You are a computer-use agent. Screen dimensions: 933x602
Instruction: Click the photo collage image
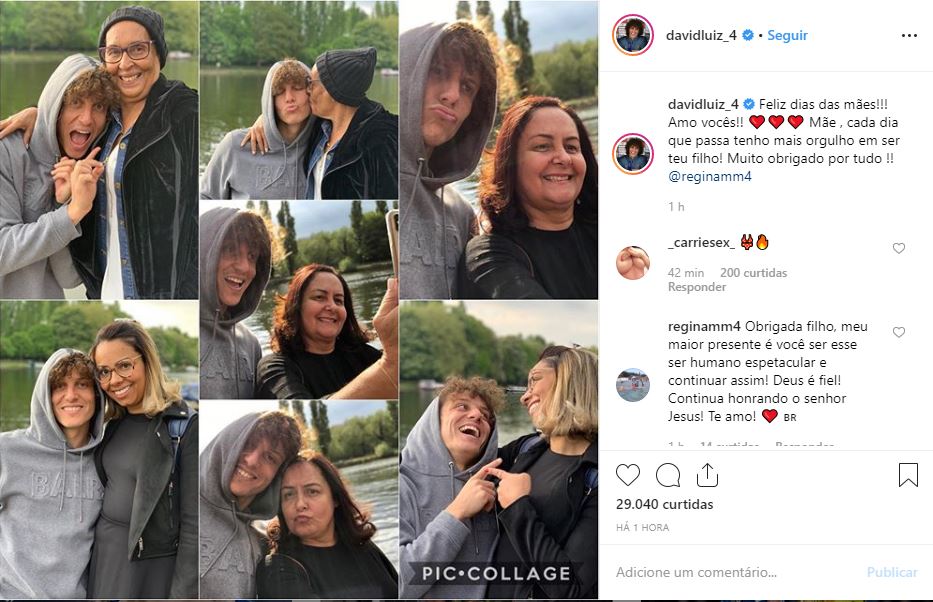tap(299, 301)
